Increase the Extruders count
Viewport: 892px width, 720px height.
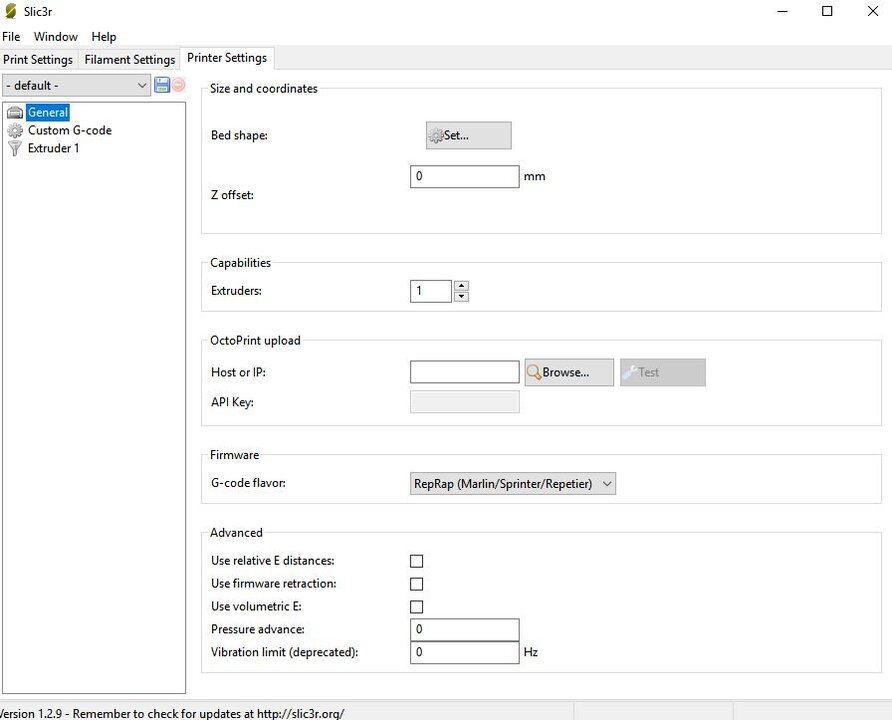tap(461, 285)
